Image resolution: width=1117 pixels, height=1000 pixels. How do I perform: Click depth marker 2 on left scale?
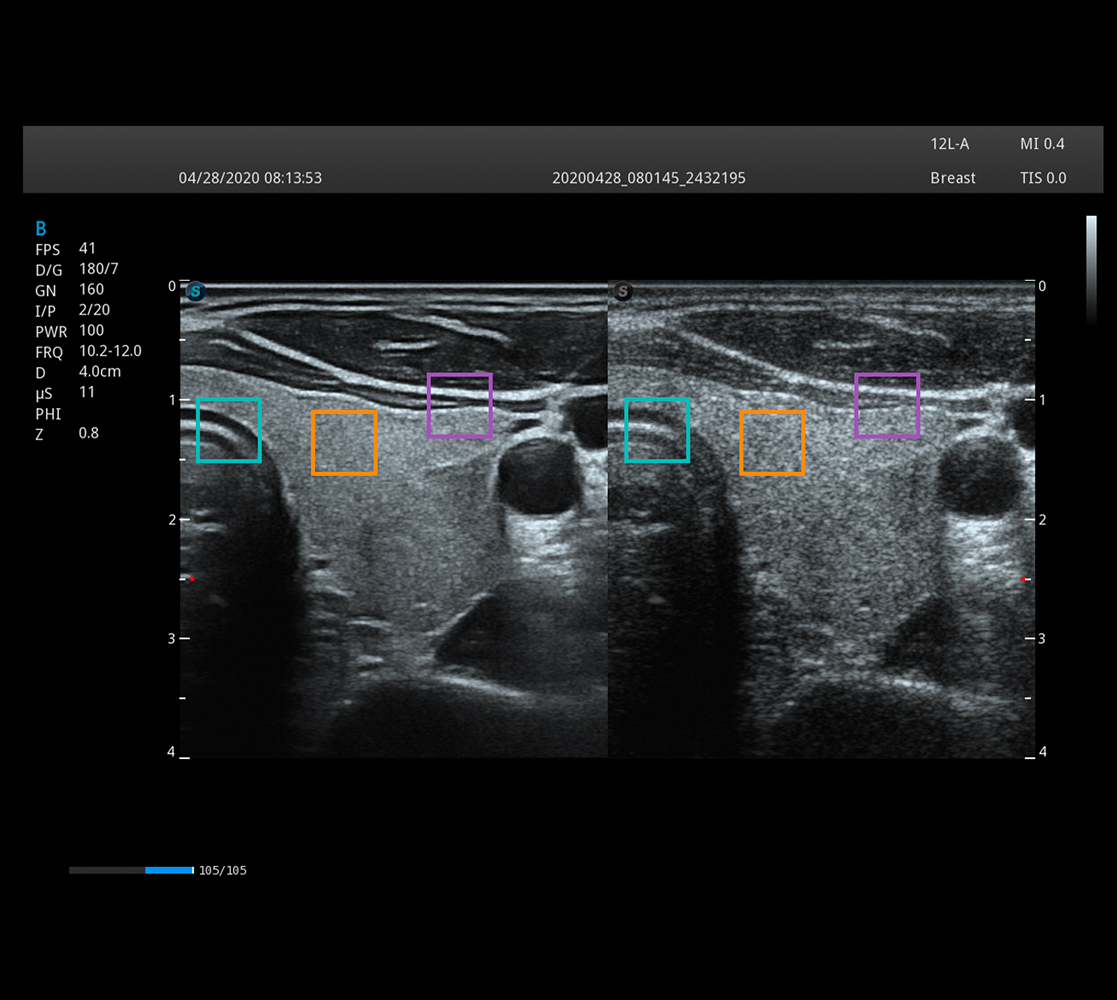point(172,520)
